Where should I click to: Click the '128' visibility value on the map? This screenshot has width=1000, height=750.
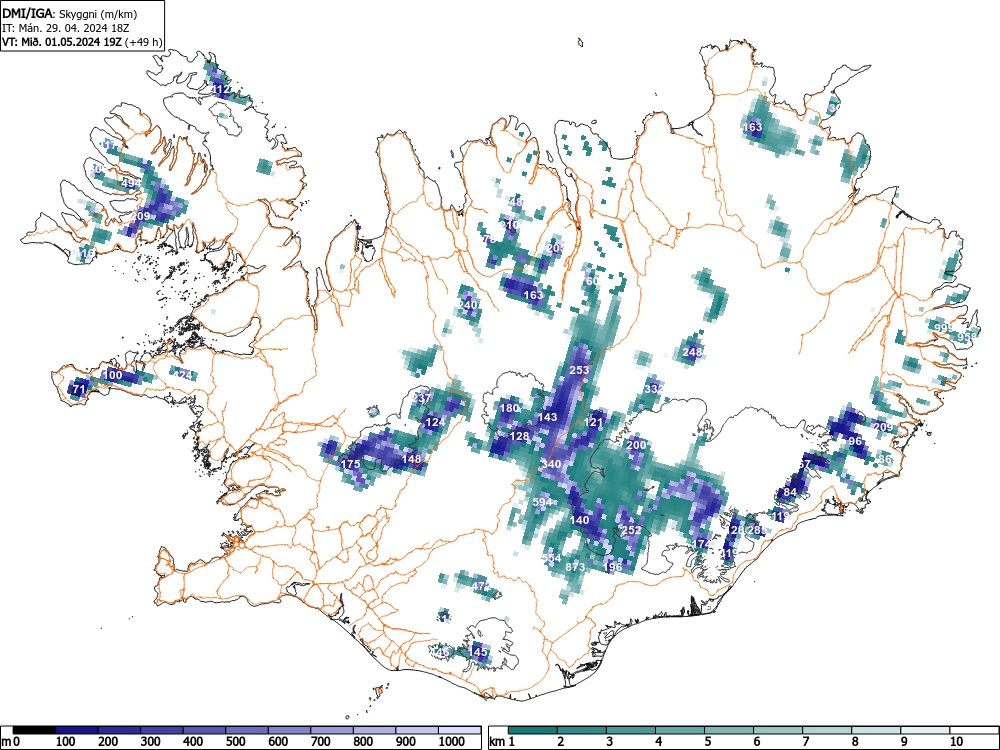519,436
